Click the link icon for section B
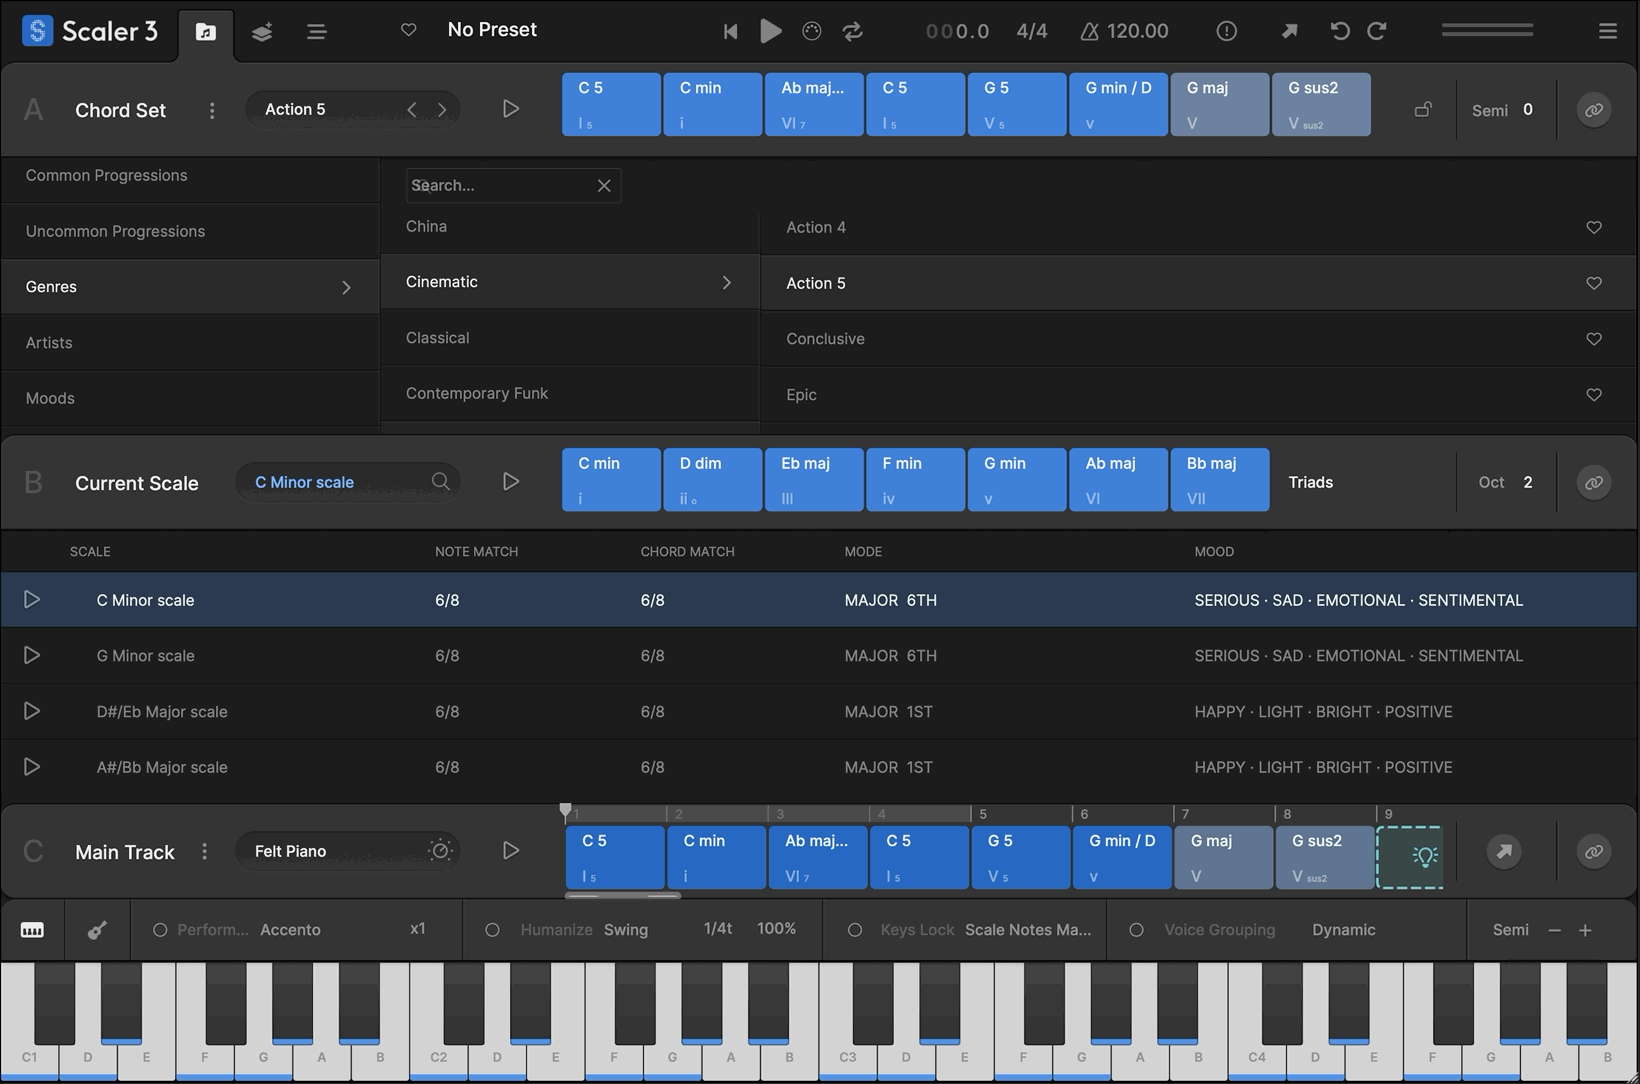1640x1084 pixels. (x=1594, y=482)
